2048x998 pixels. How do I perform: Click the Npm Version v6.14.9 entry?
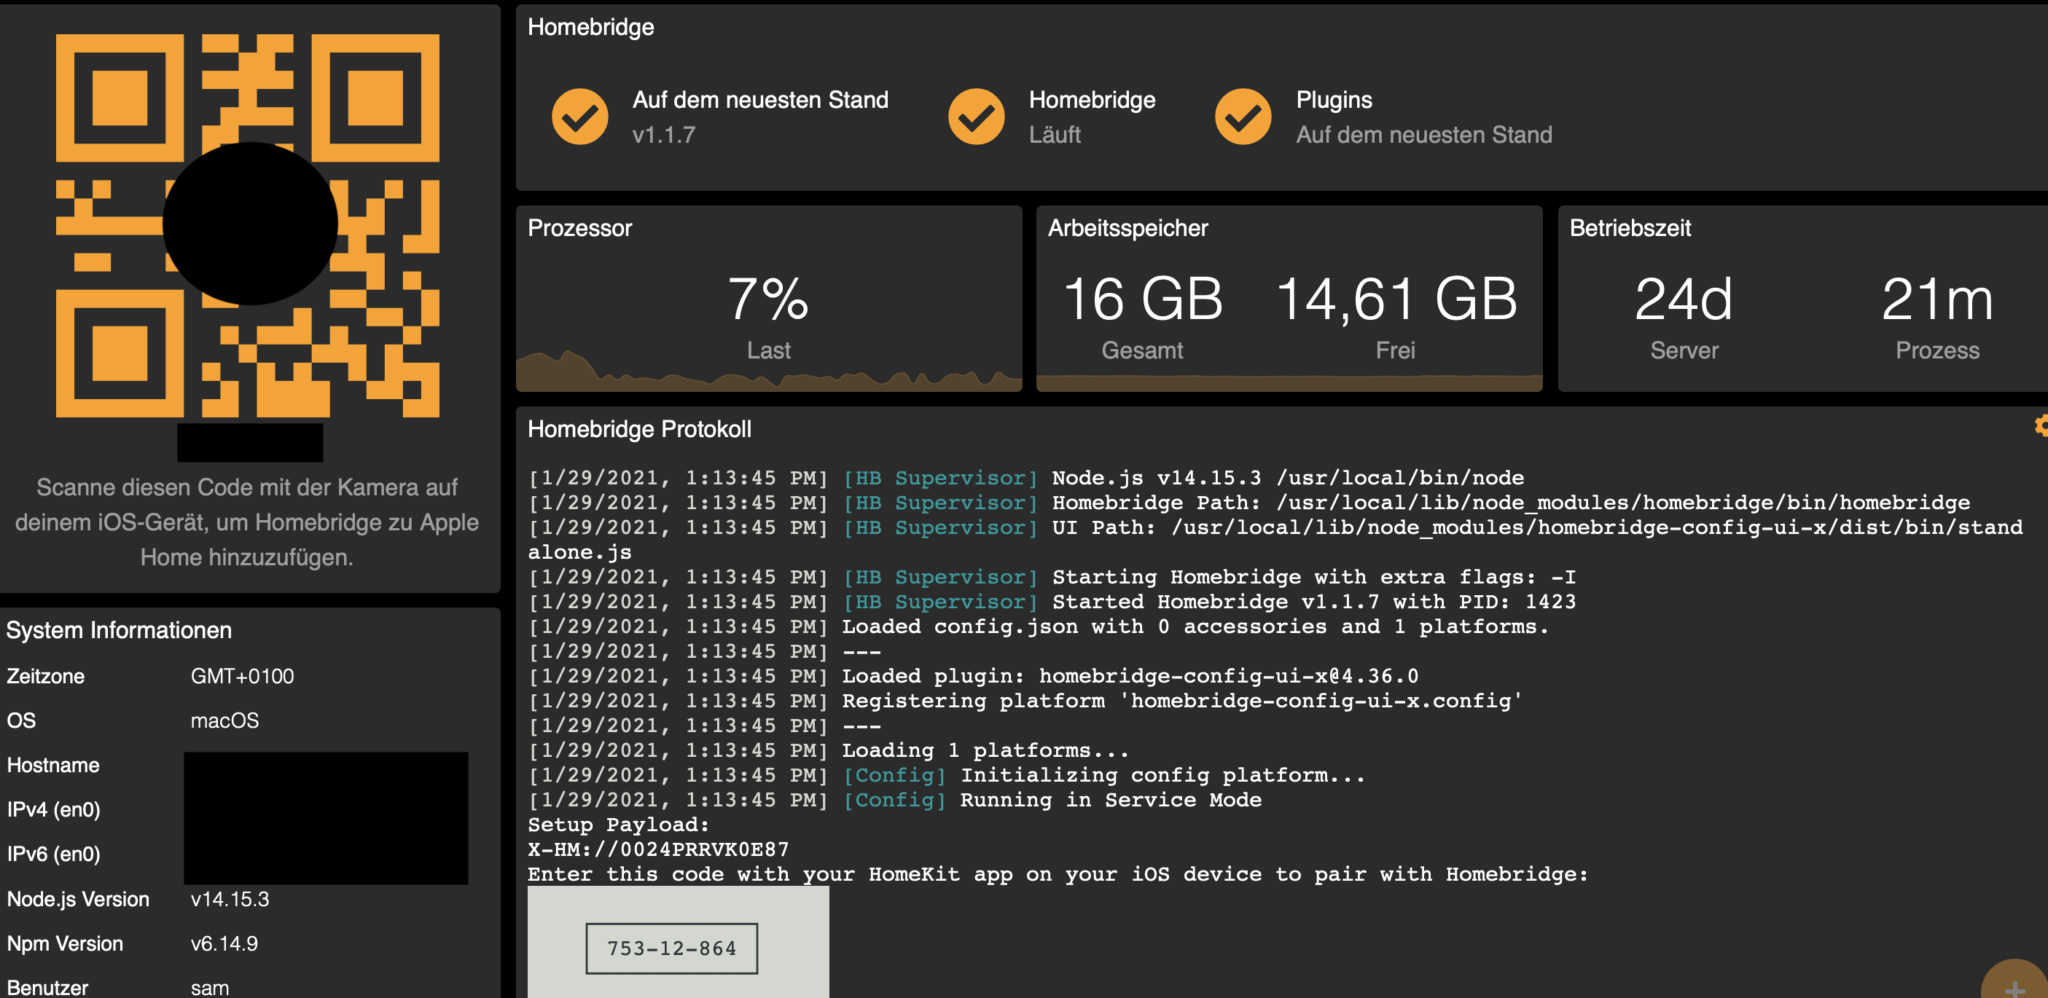pos(224,943)
